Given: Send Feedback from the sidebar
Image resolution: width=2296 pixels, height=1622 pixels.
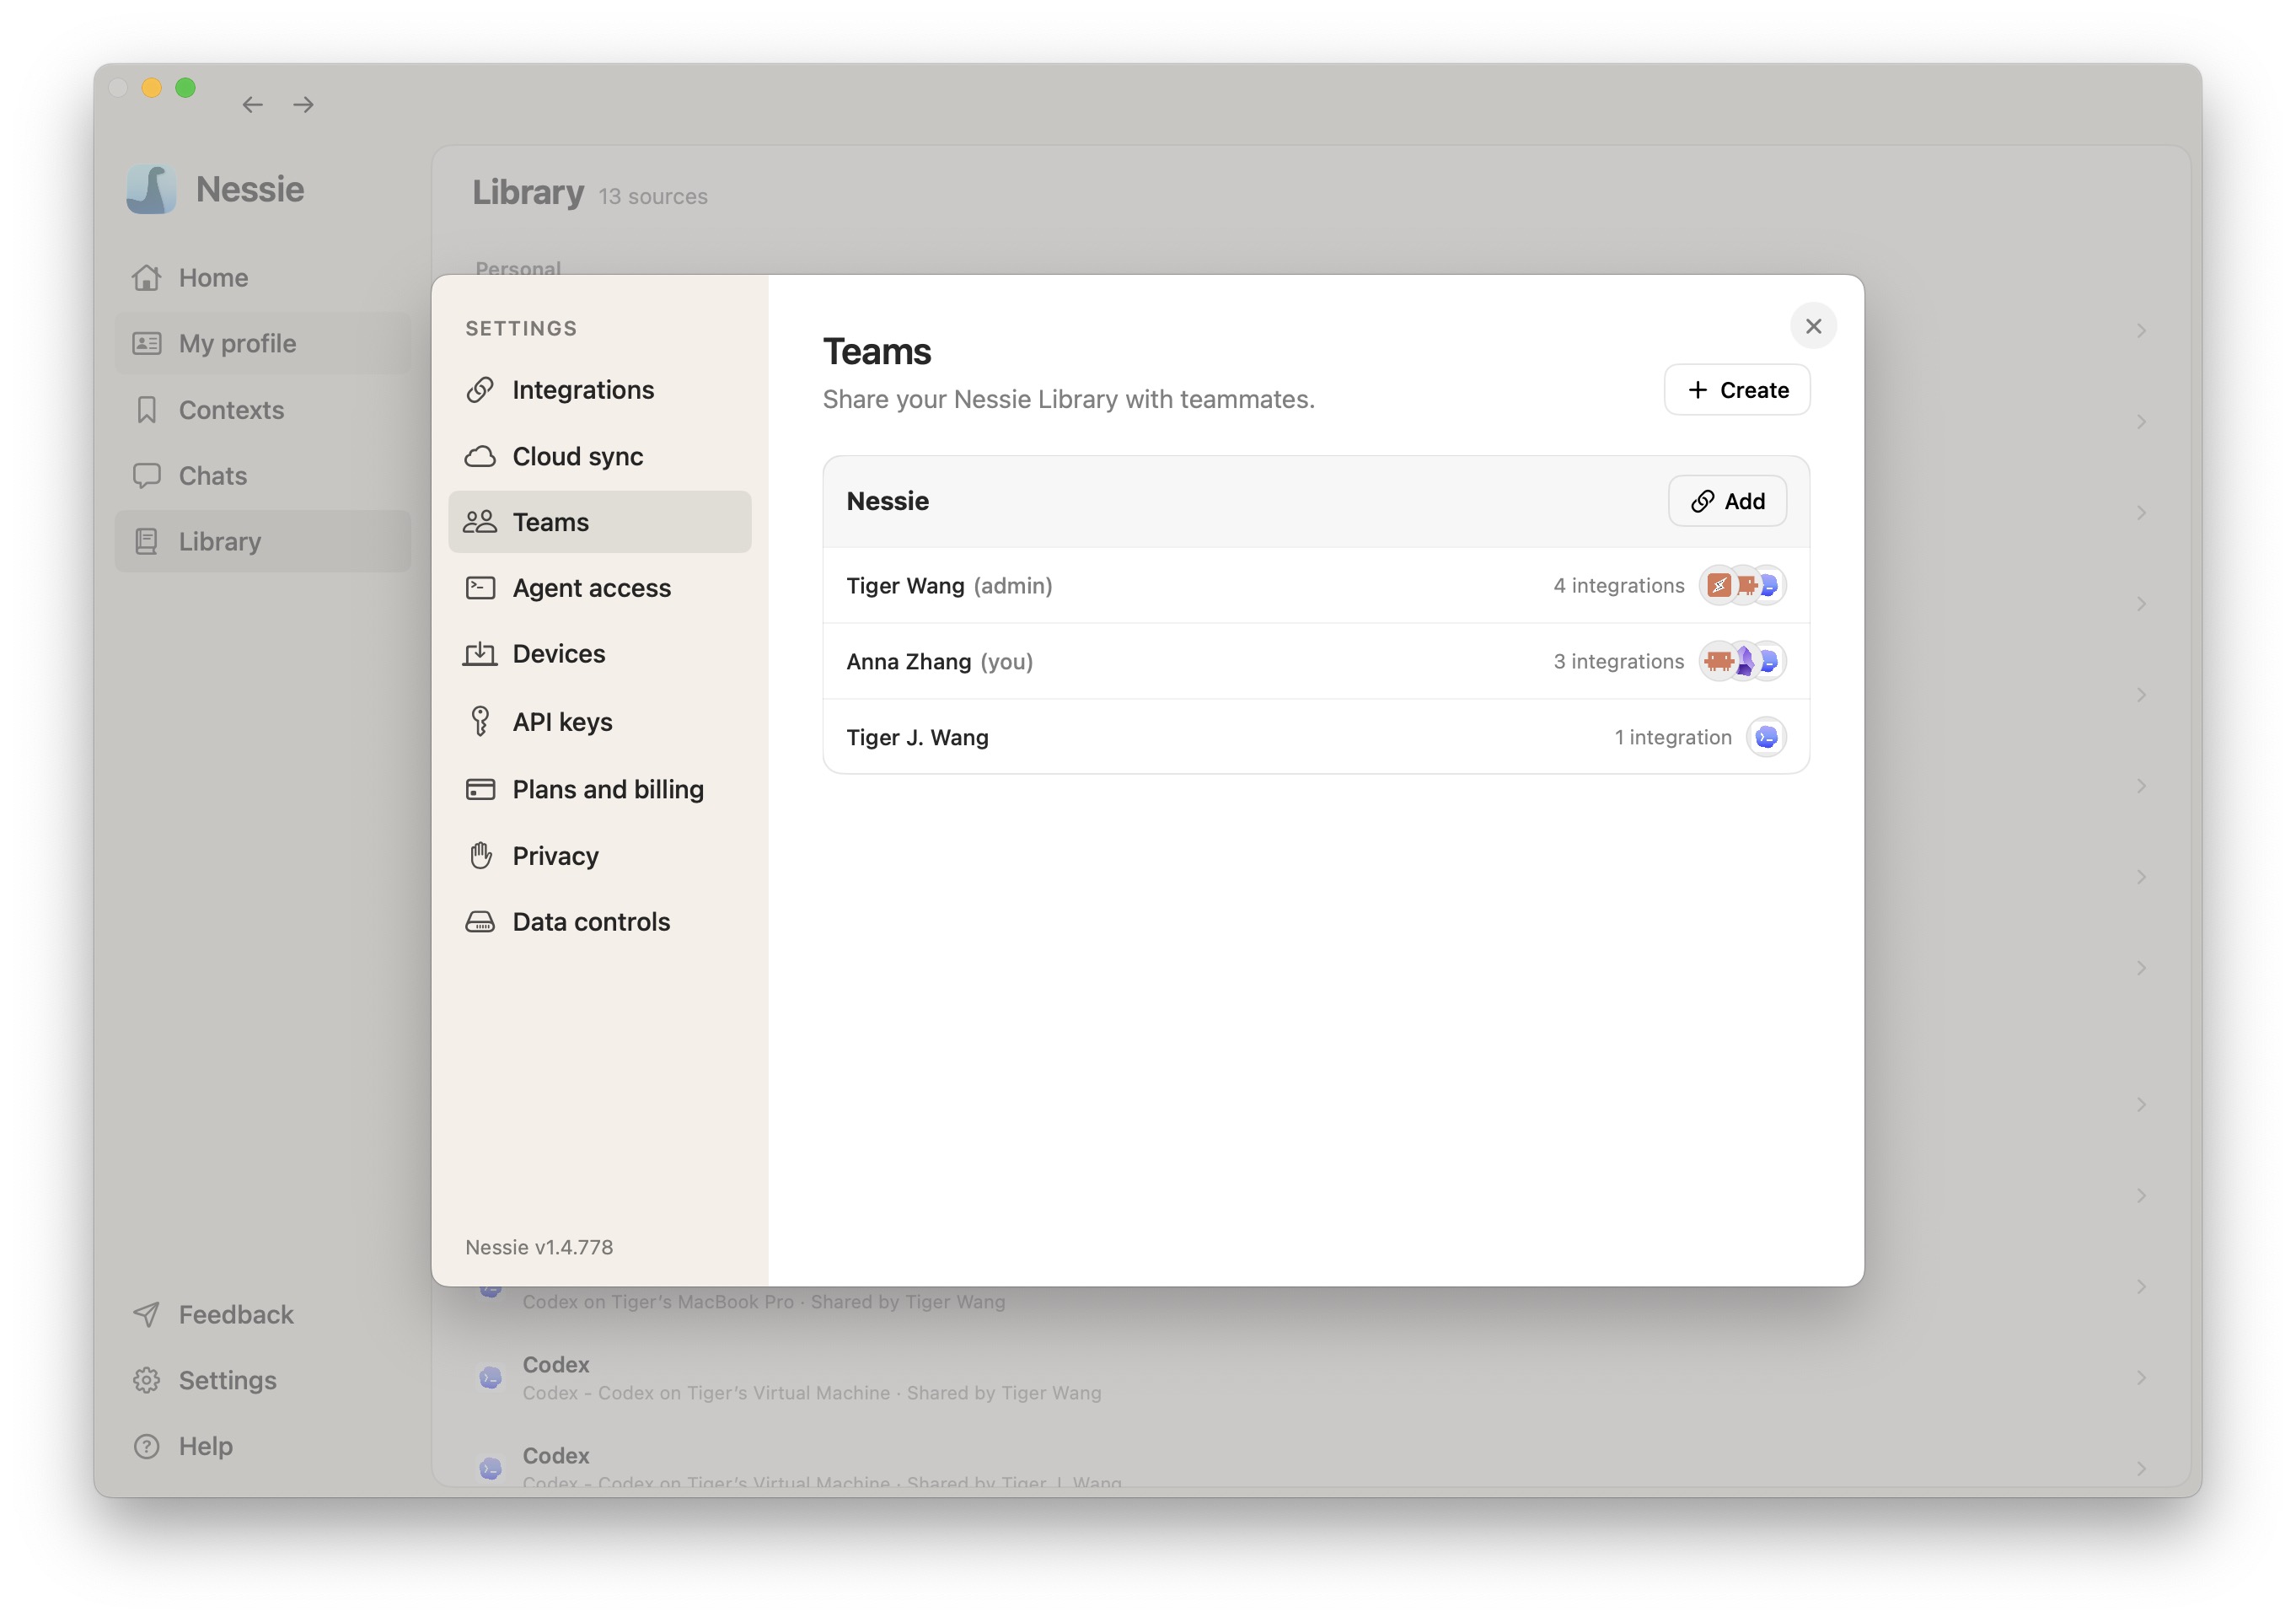Looking at the screenshot, I should [x=263, y=1315].
